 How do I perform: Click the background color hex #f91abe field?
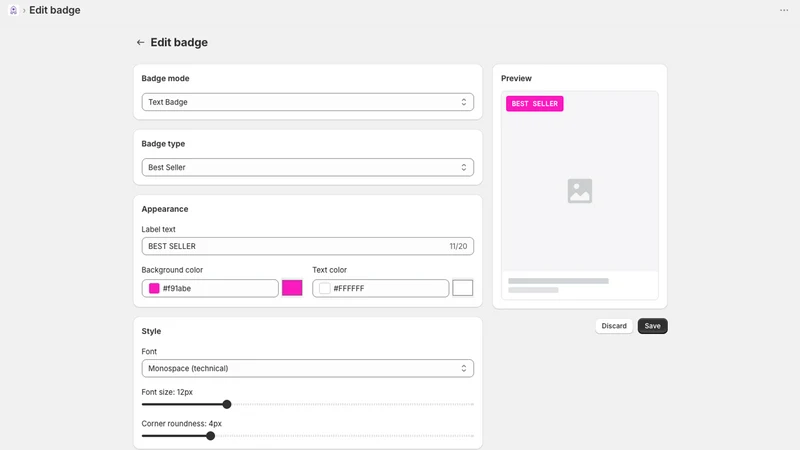click(x=210, y=288)
